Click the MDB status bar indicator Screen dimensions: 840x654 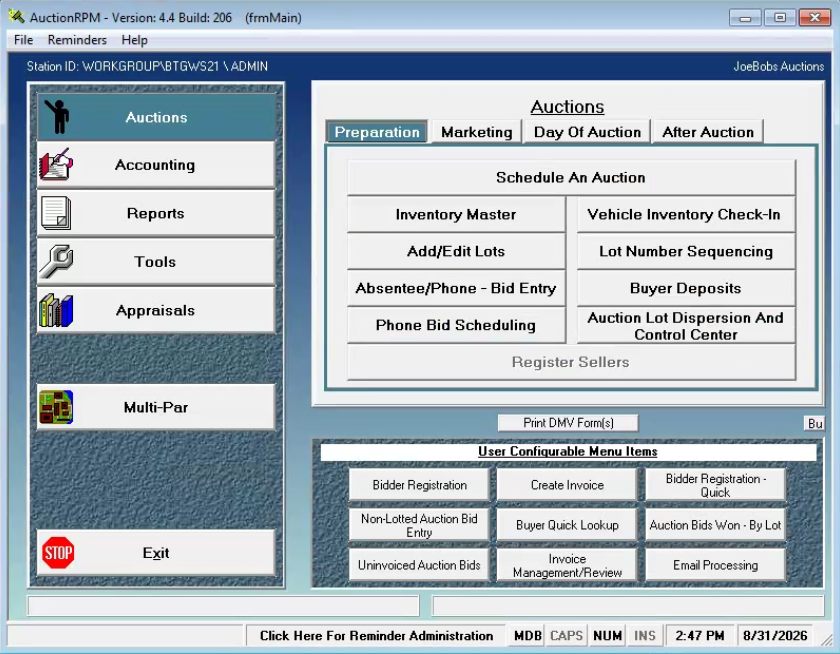click(527, 636)
